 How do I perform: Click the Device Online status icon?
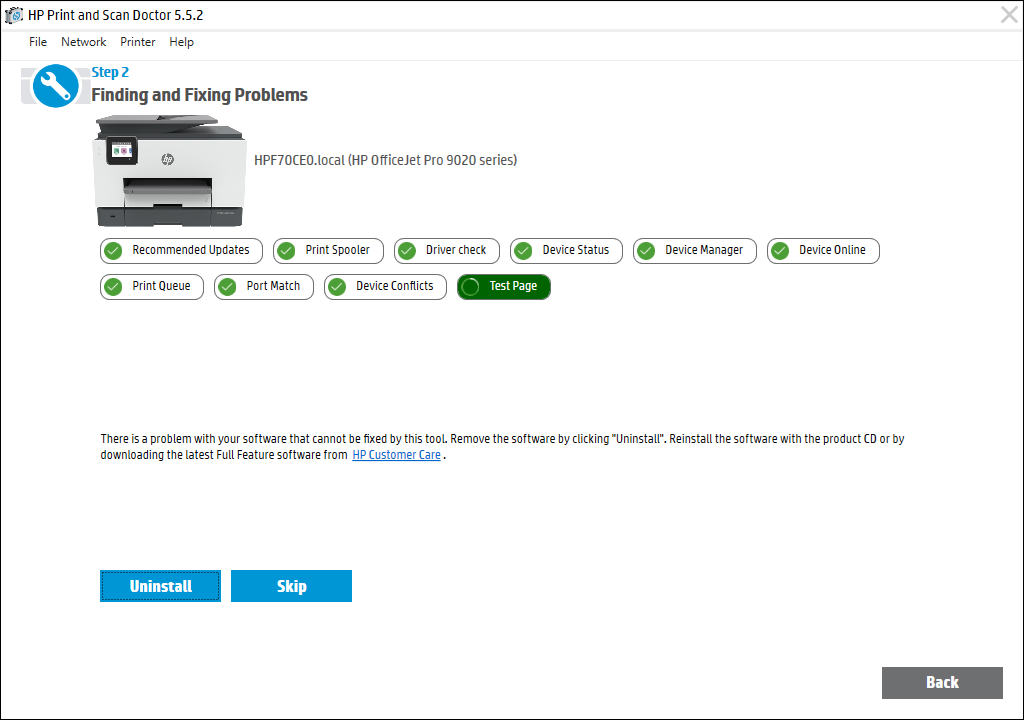tap(780, 251)
